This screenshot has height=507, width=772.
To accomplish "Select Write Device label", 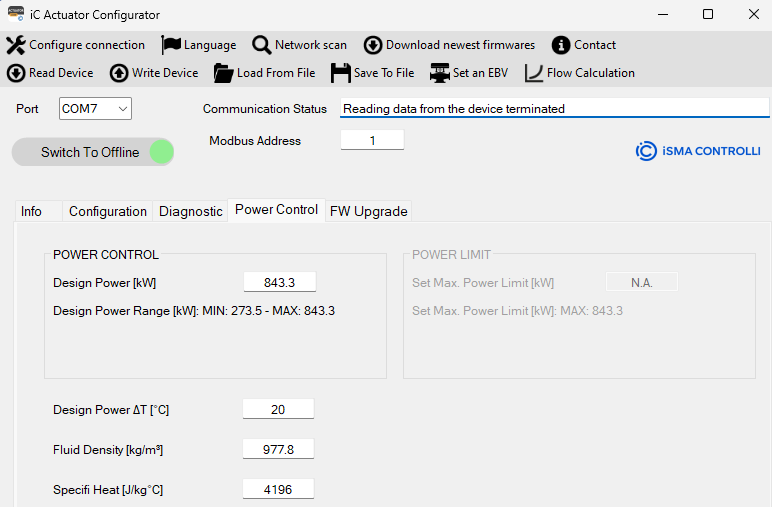I will coord(165,73).
